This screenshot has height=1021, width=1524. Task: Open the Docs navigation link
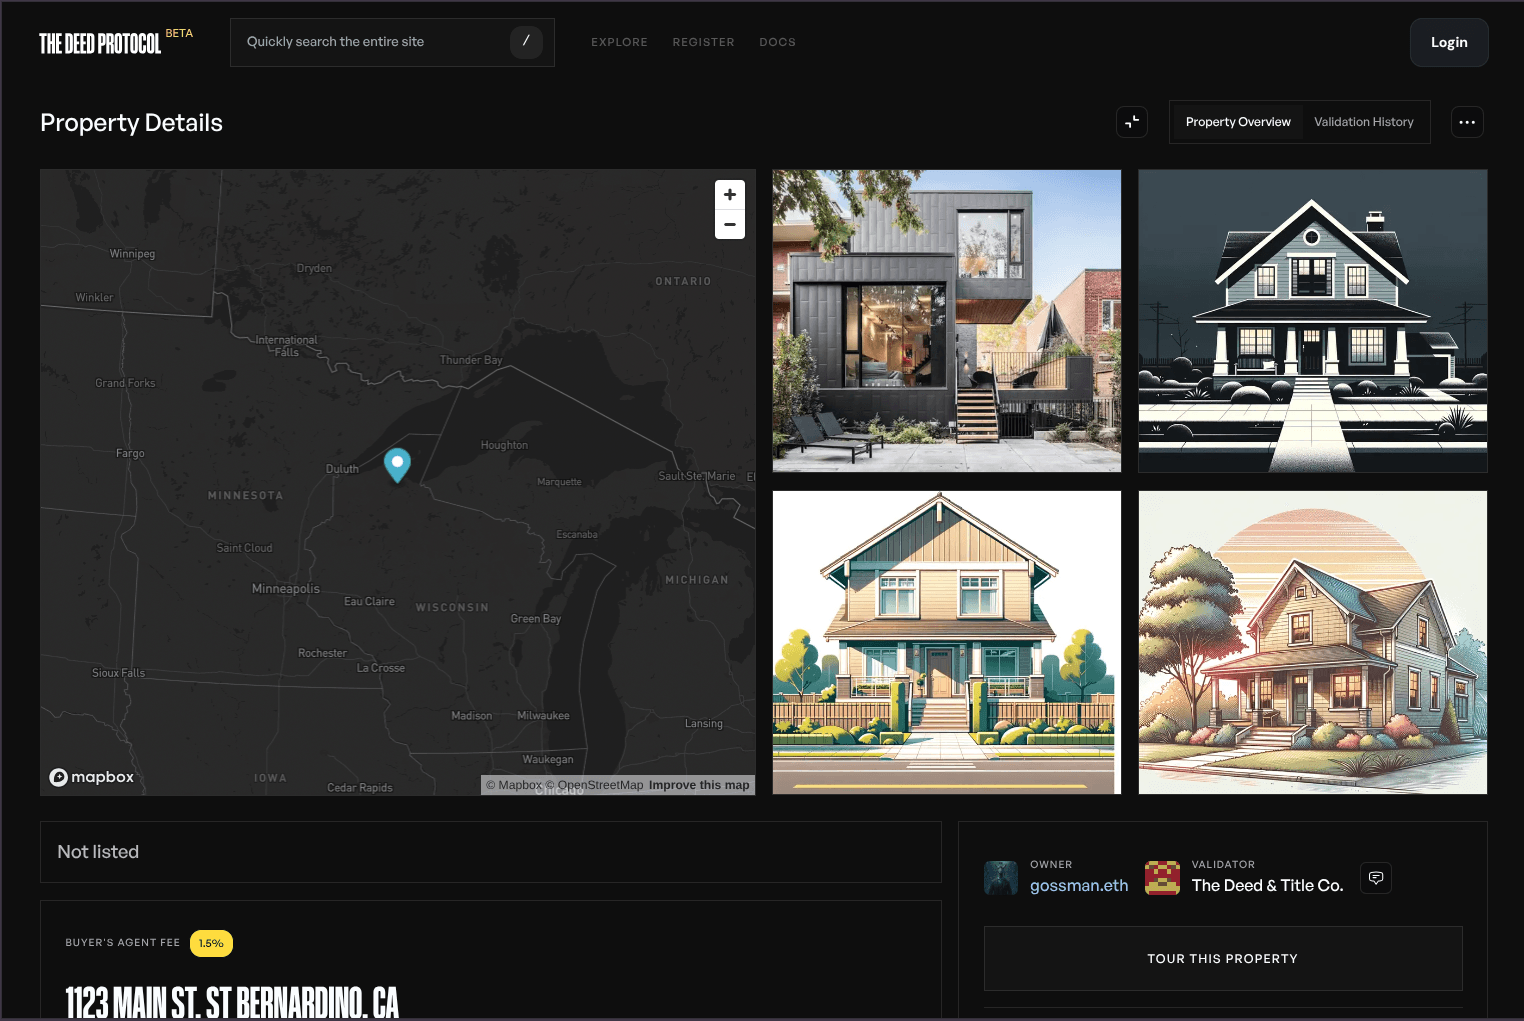click(x=777, y=42)
